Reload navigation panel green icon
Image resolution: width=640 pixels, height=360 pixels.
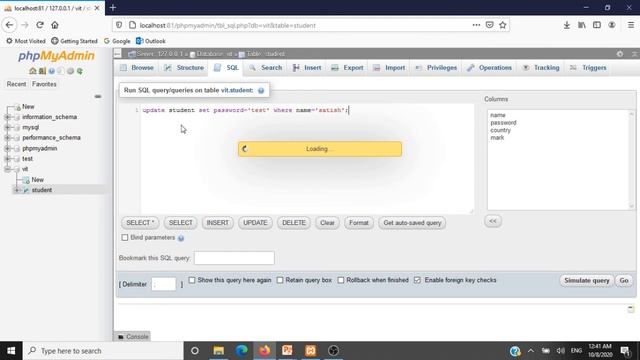coord(80,71)
